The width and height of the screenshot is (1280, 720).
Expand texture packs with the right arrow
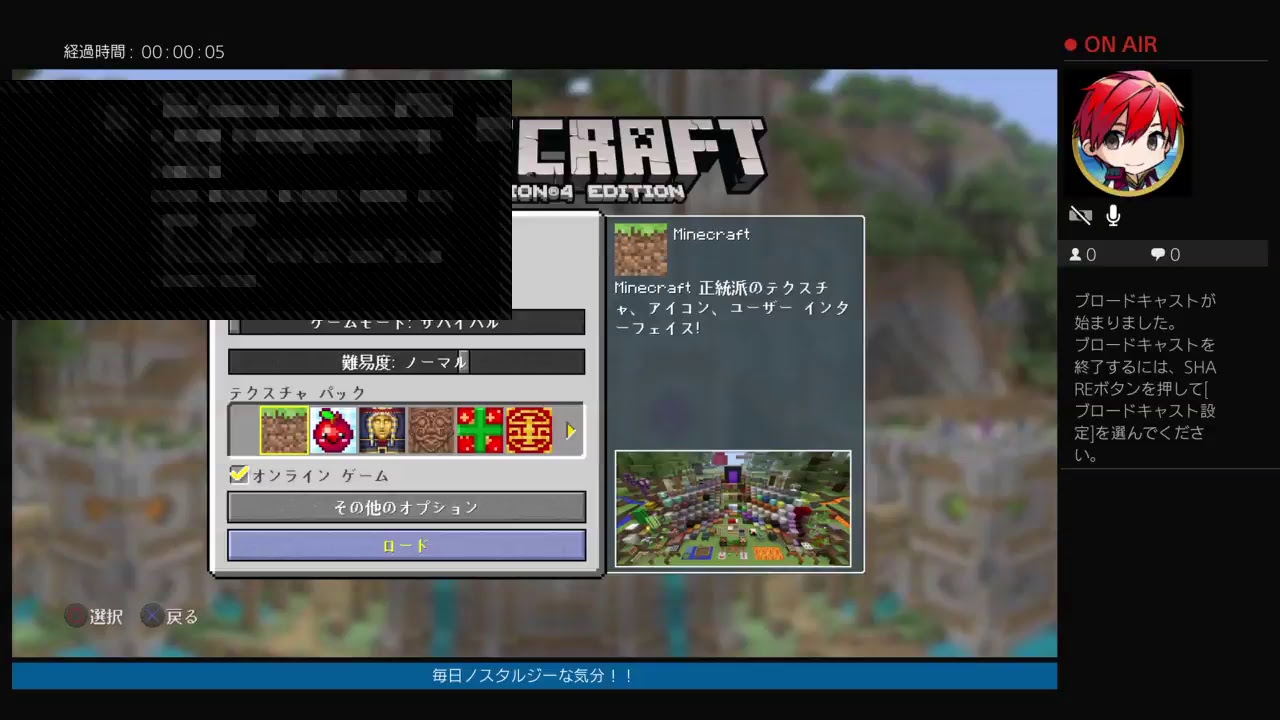click(571, 430)
